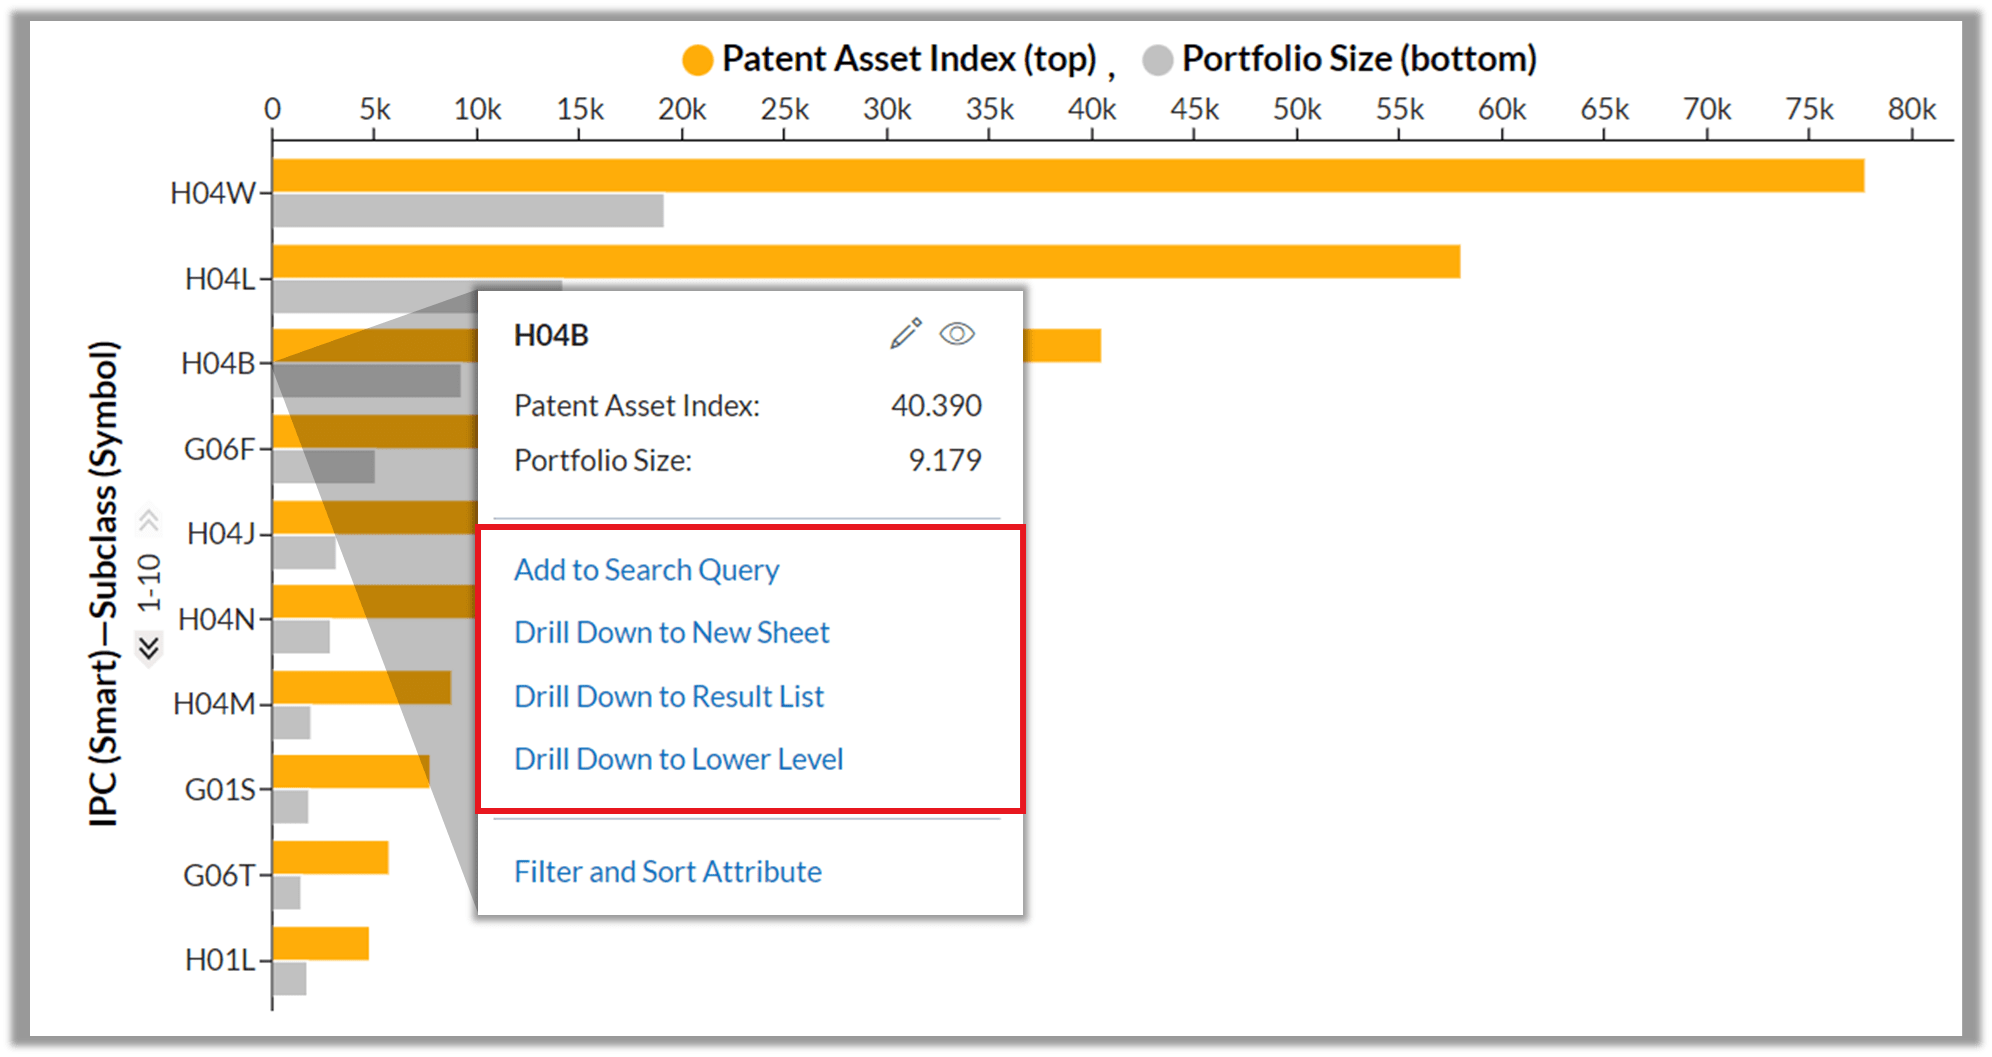Click the H01L axis label
1992x1057 pixels.
(x=222, y=959)
